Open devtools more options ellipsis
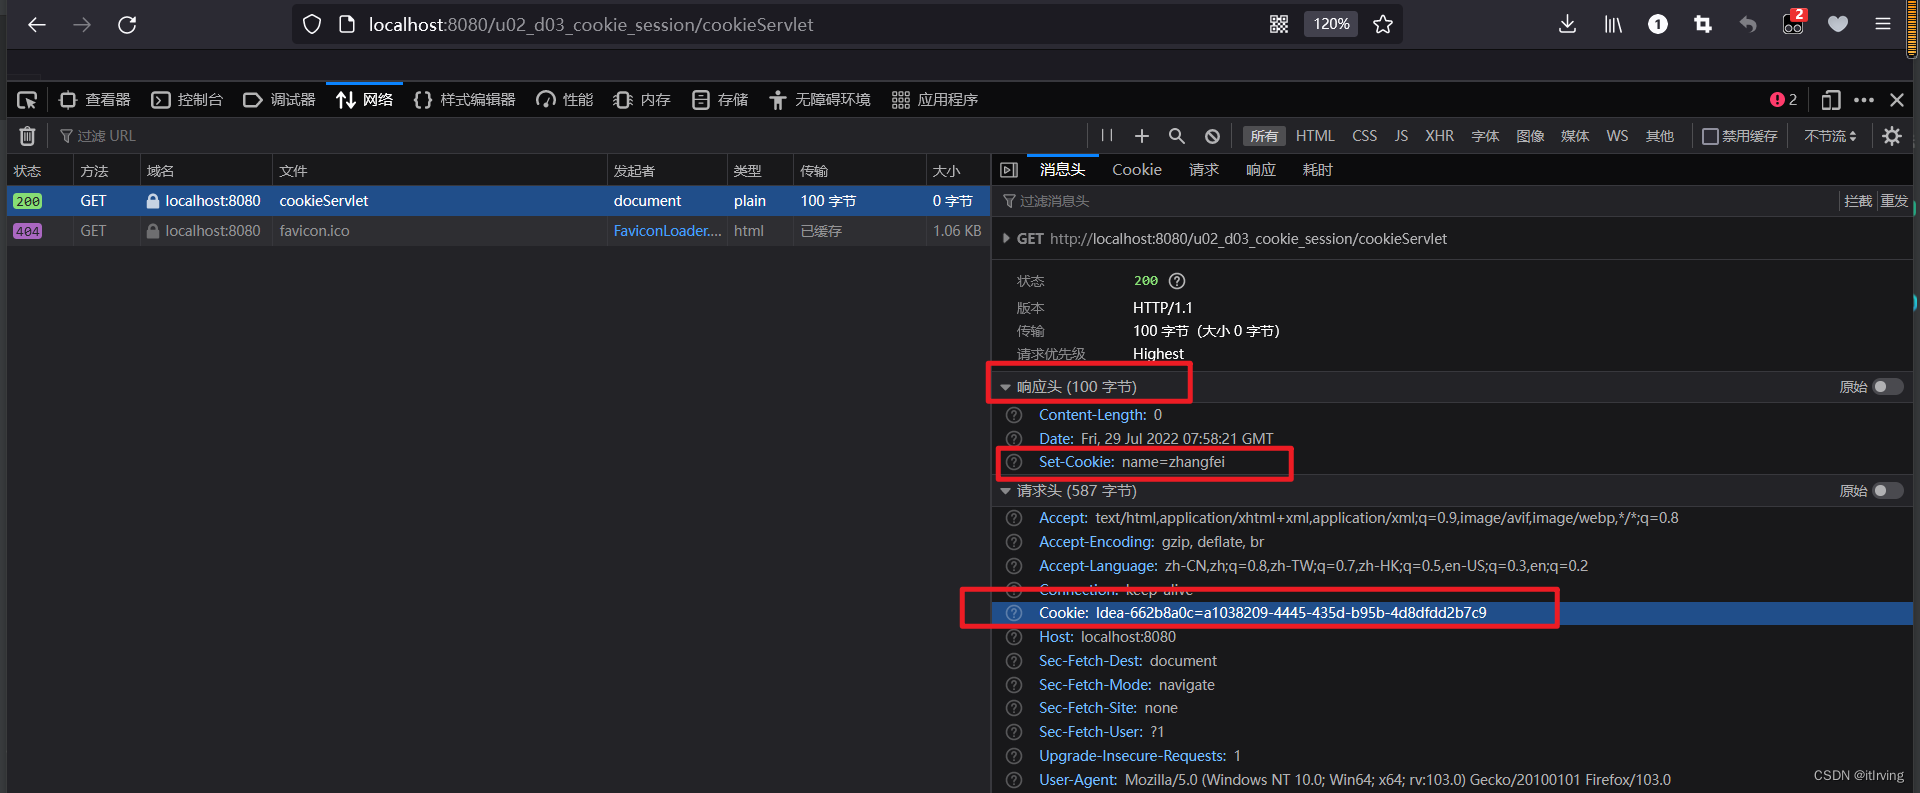 [x=1864, y=100]
